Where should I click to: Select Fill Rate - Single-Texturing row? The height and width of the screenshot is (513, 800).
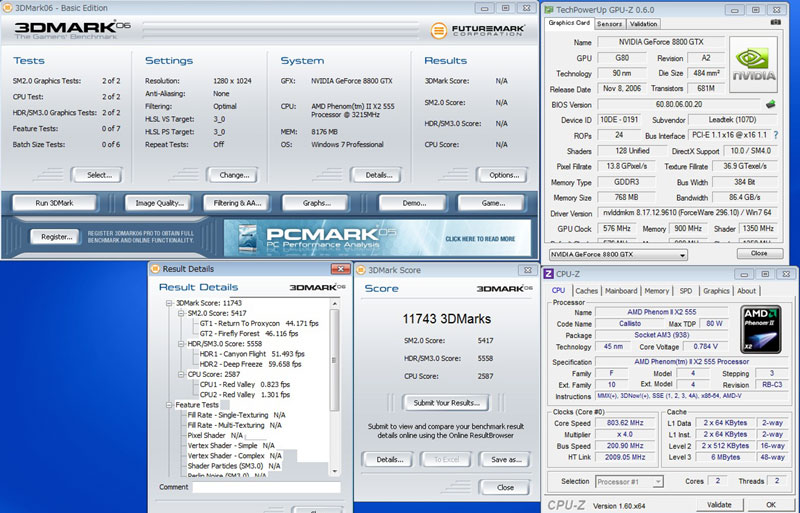236,416
